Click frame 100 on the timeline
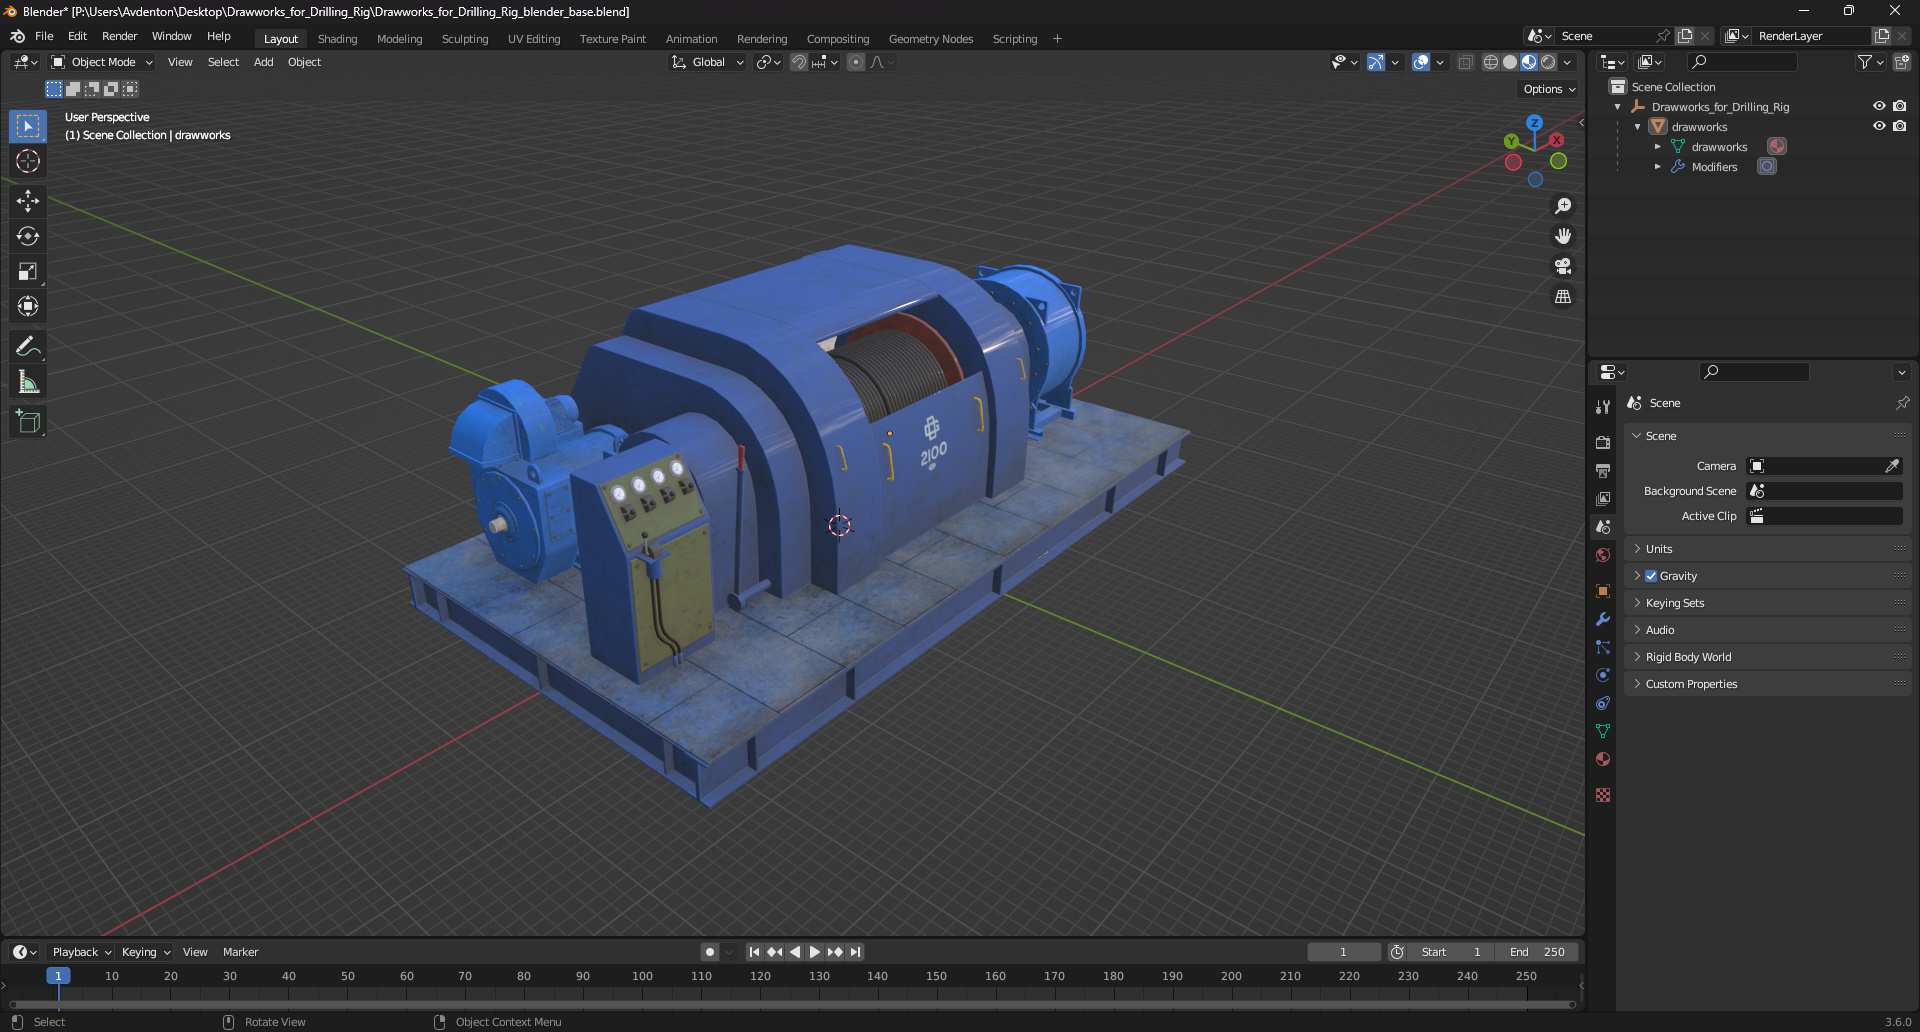This screenshot has width=1920, height=1032. point(642,976)
